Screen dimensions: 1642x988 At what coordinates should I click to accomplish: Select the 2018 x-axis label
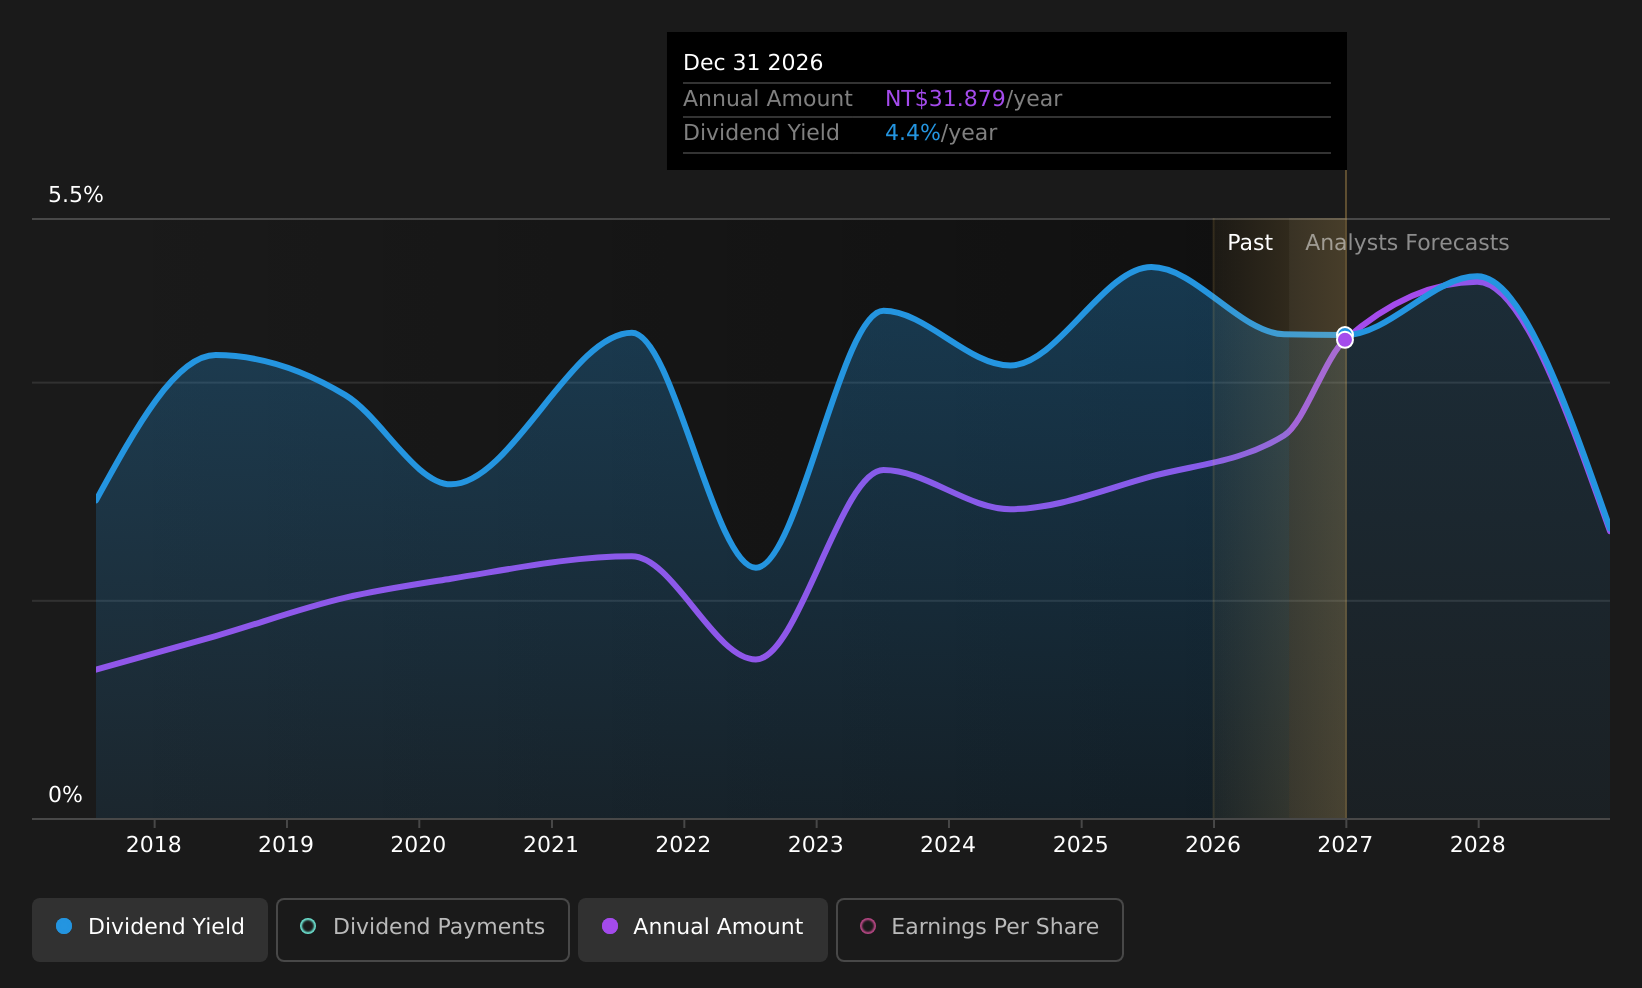pos(154,845)
